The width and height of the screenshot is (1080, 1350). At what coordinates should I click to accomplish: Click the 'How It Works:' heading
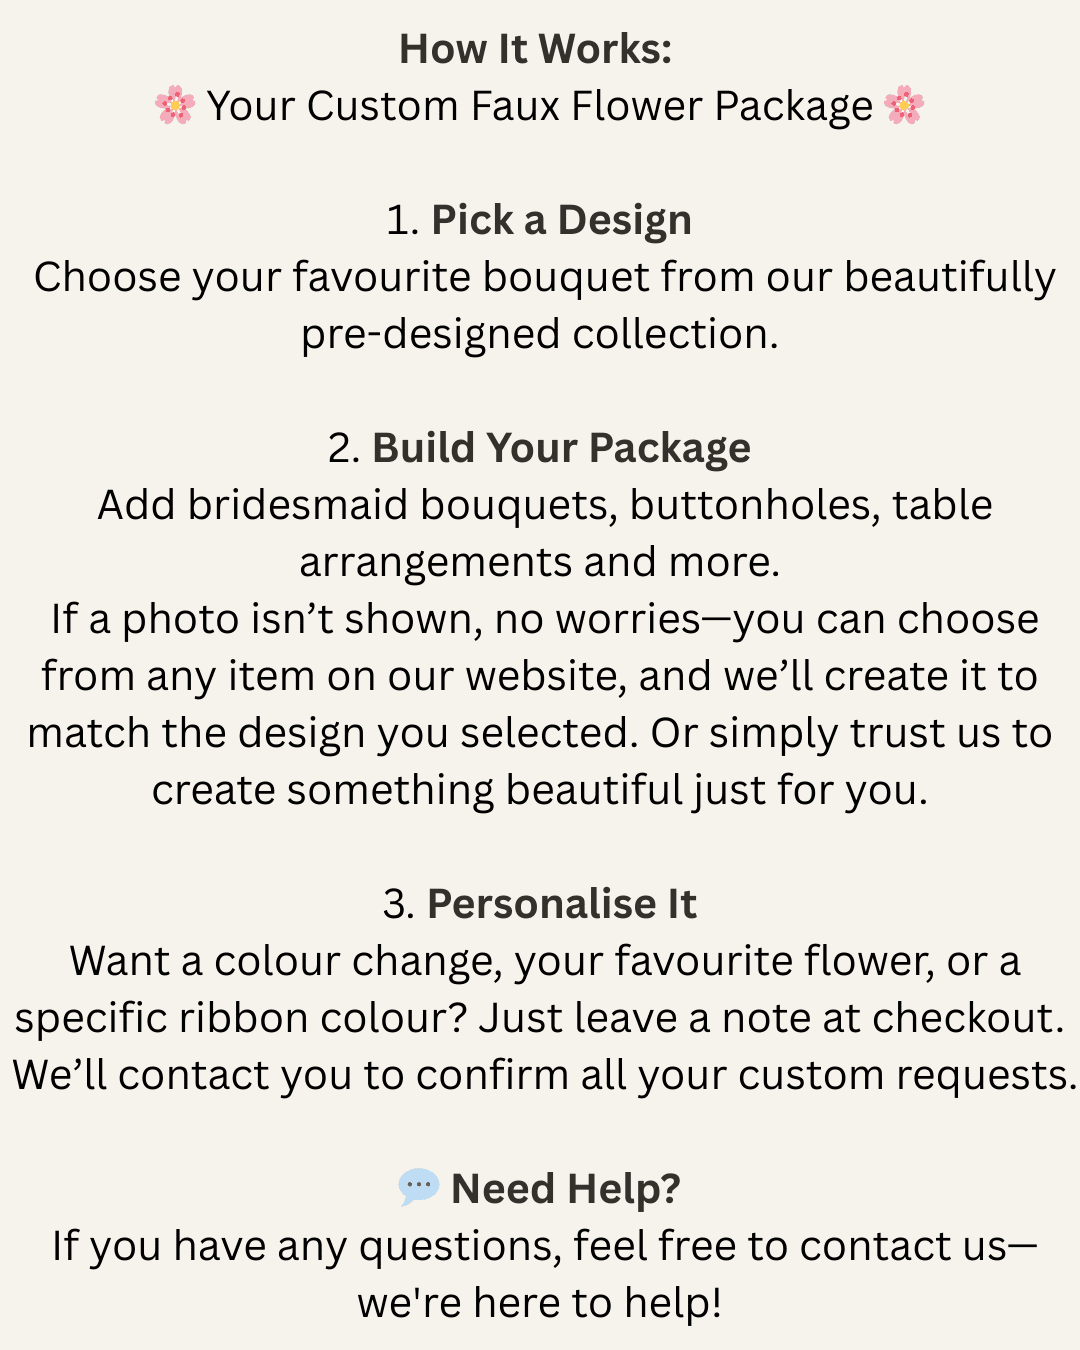(x=536, y=49)
